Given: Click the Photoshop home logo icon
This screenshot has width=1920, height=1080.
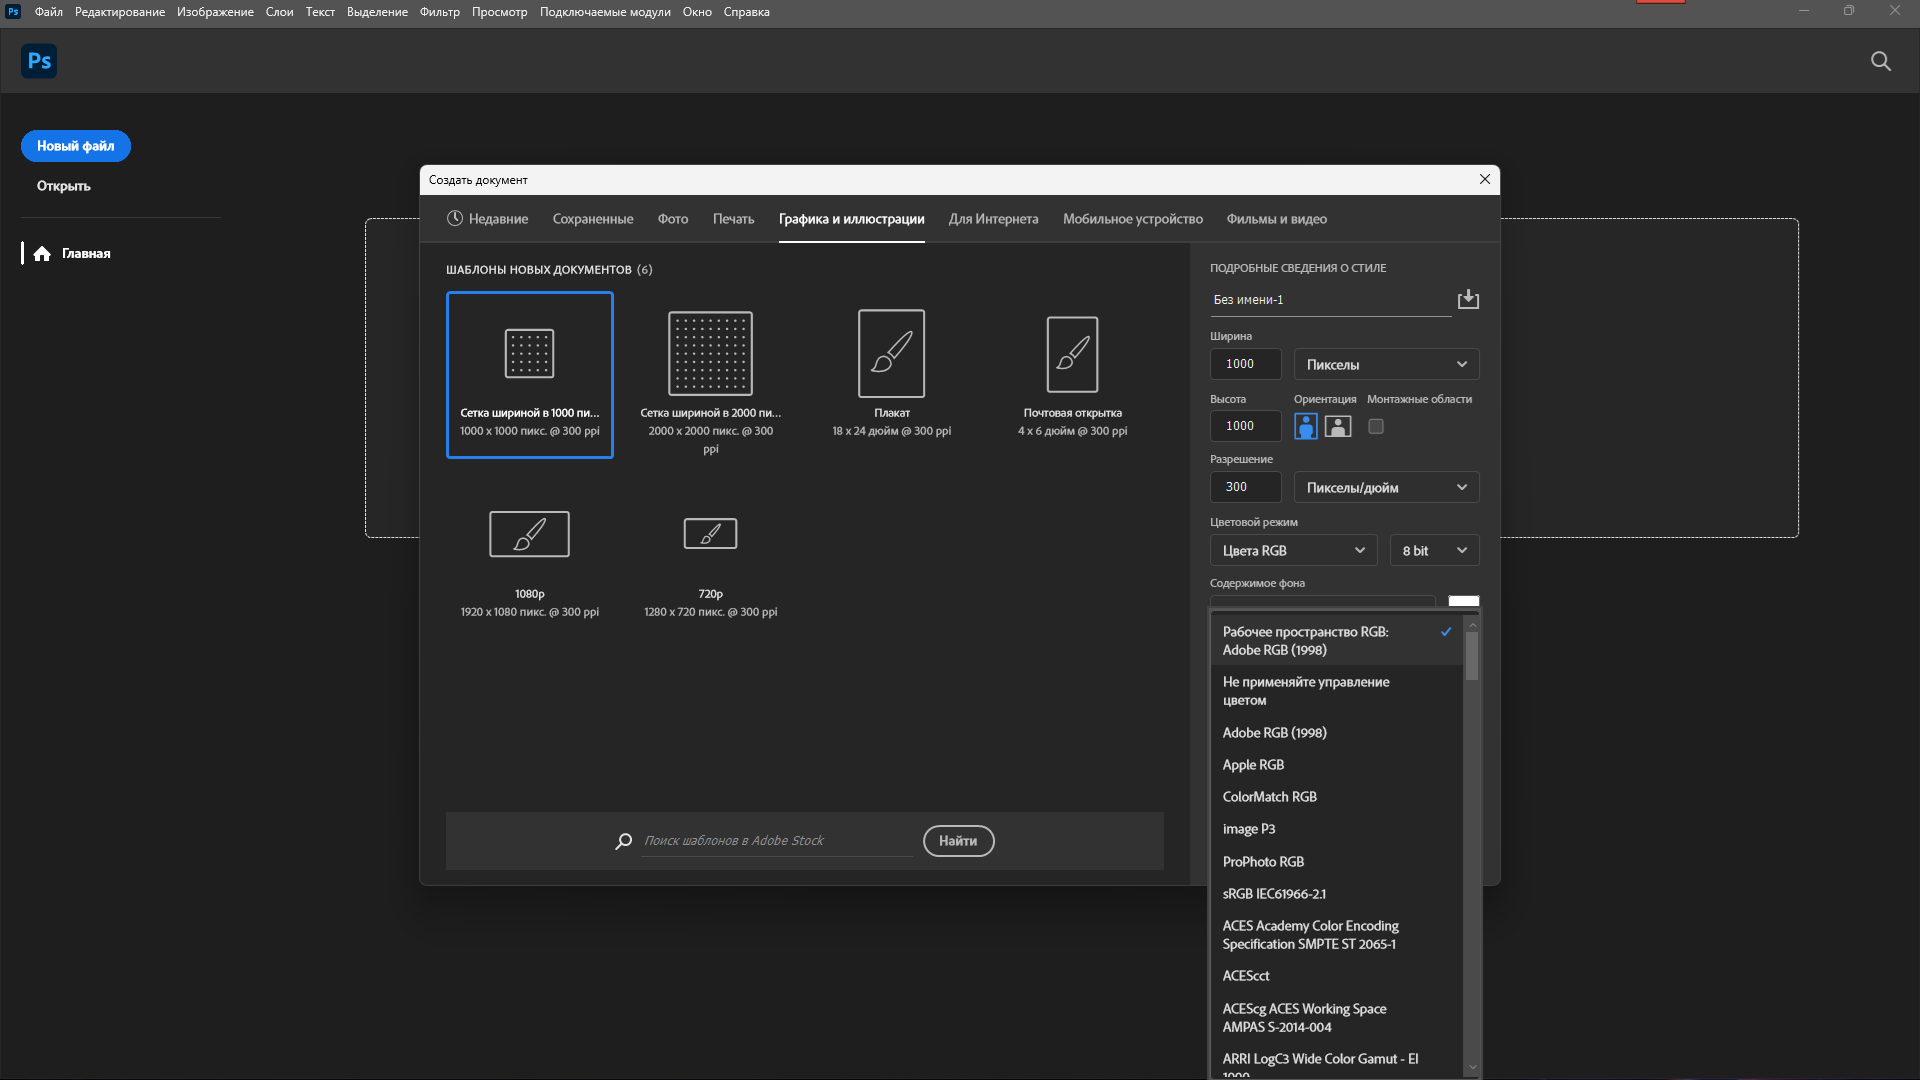Looking at the screenshot, I should pos(39,61).
